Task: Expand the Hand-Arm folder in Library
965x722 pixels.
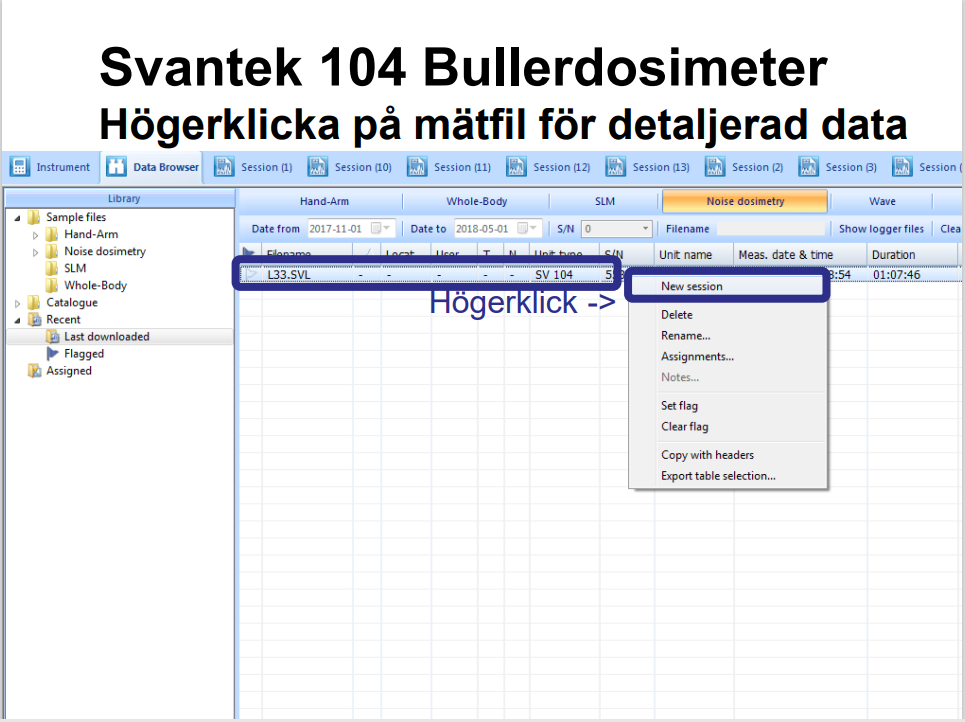Action: (36, 235)
